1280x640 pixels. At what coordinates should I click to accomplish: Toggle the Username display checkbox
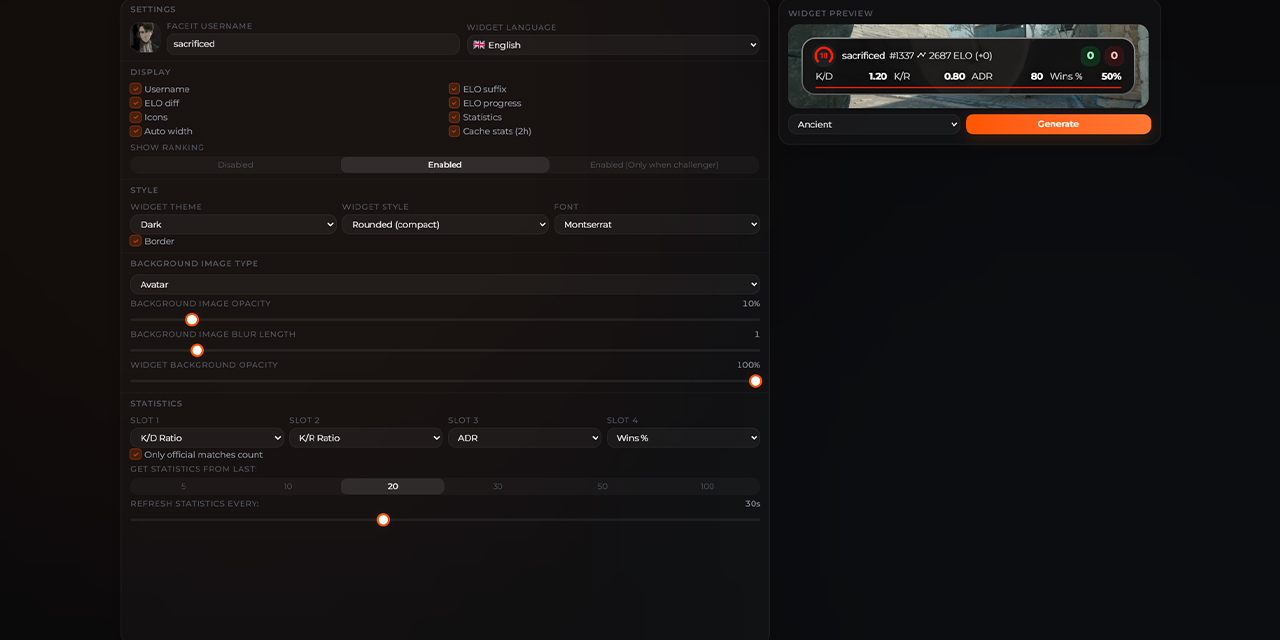[x=135, y=89]
